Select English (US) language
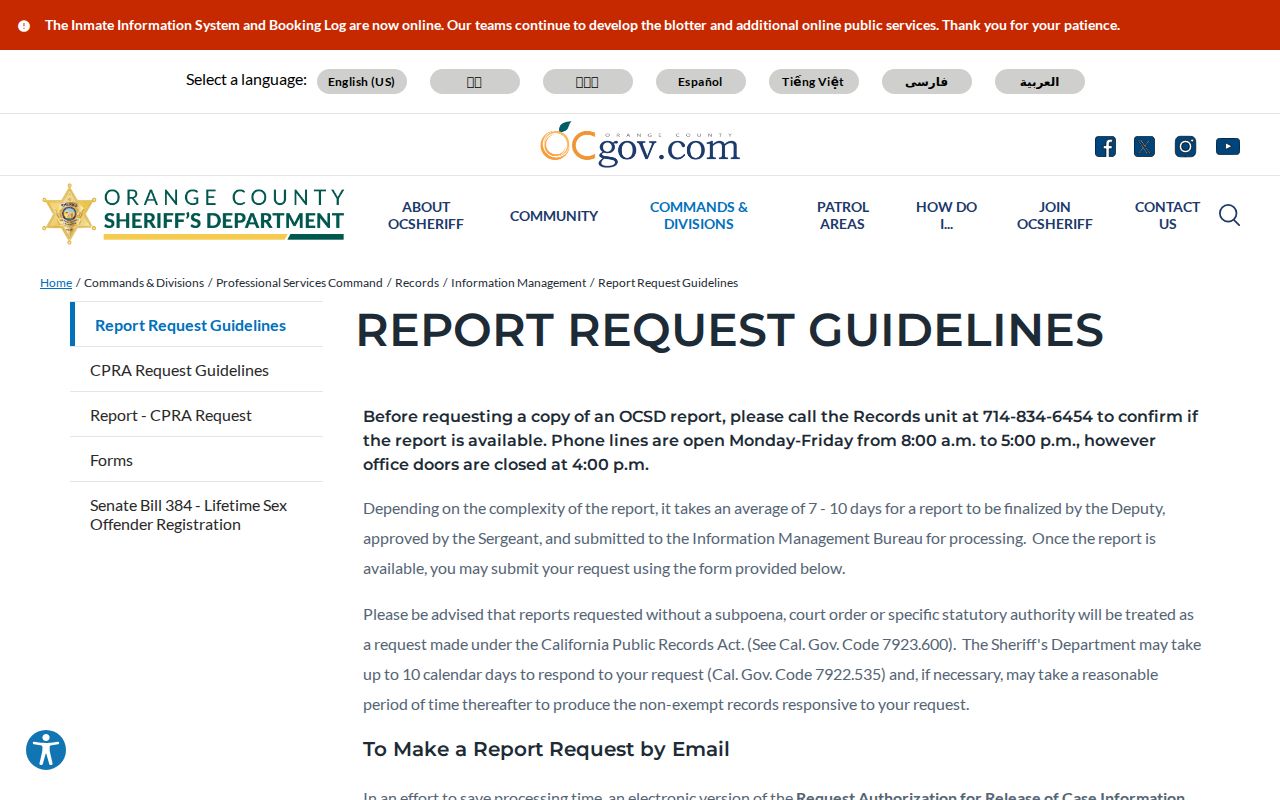Viewport: 1280px width, 800px height. coord(361,82)
